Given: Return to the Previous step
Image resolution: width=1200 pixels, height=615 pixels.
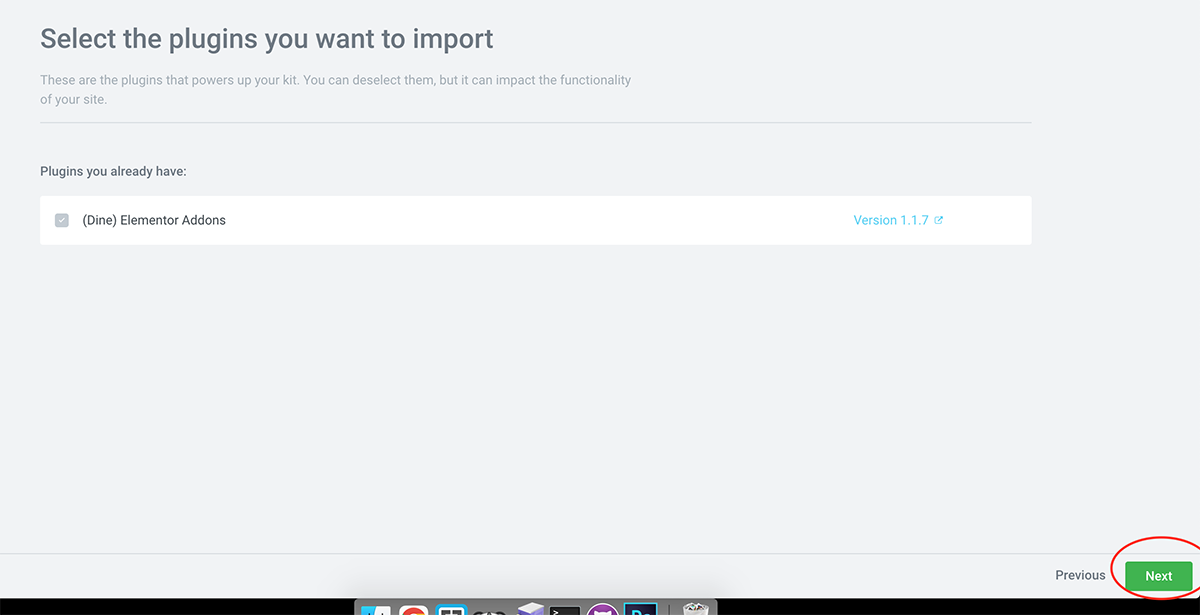Looking at the screenshot, I should pos(1080,576).
